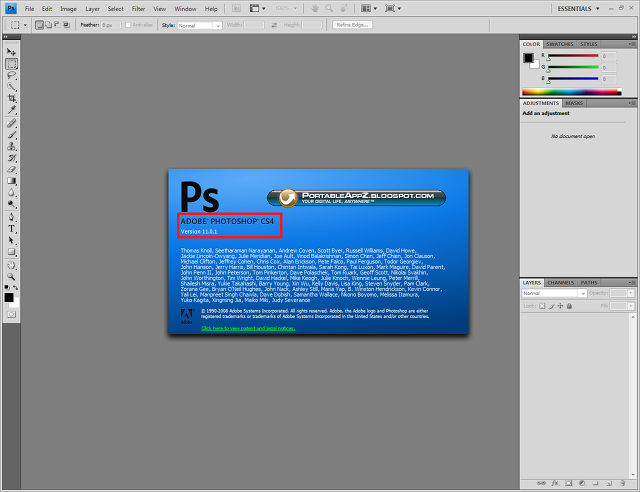Switch to the Paths tab
The width and height of the screenshot is (640, 492).
[589, 283]
